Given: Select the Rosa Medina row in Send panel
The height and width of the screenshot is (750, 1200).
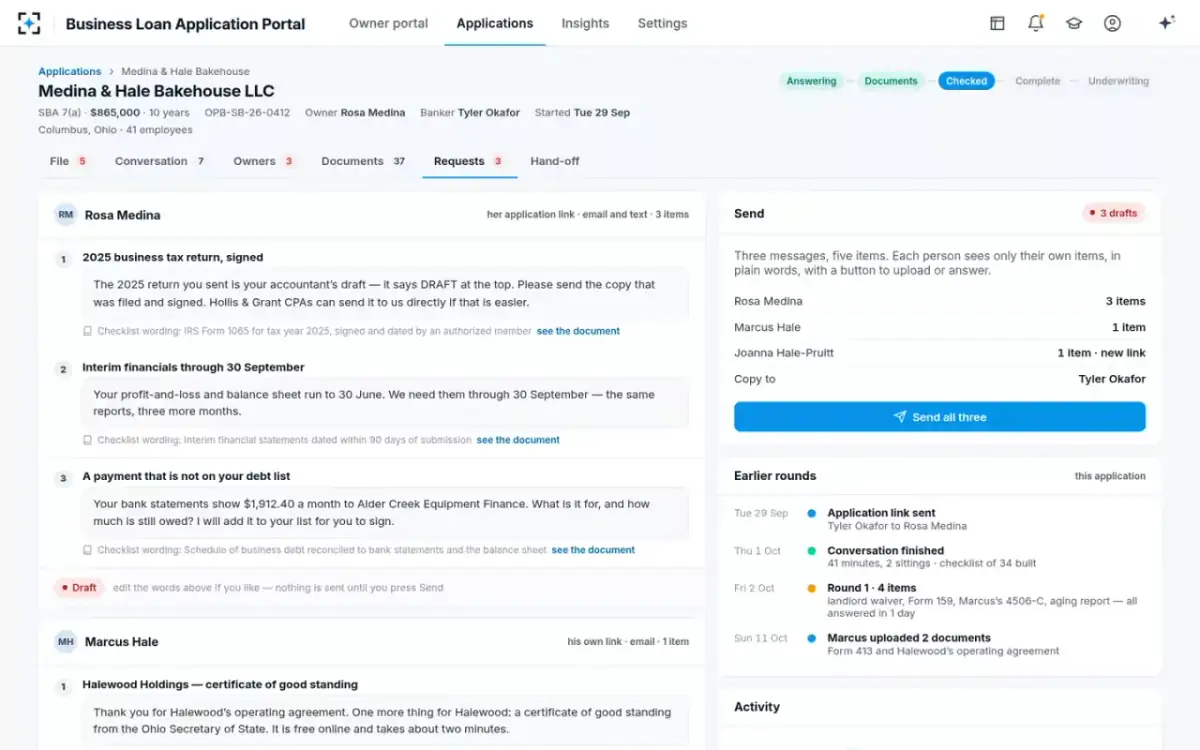Looking at the screenshot, I should click(x=940, y=301).
